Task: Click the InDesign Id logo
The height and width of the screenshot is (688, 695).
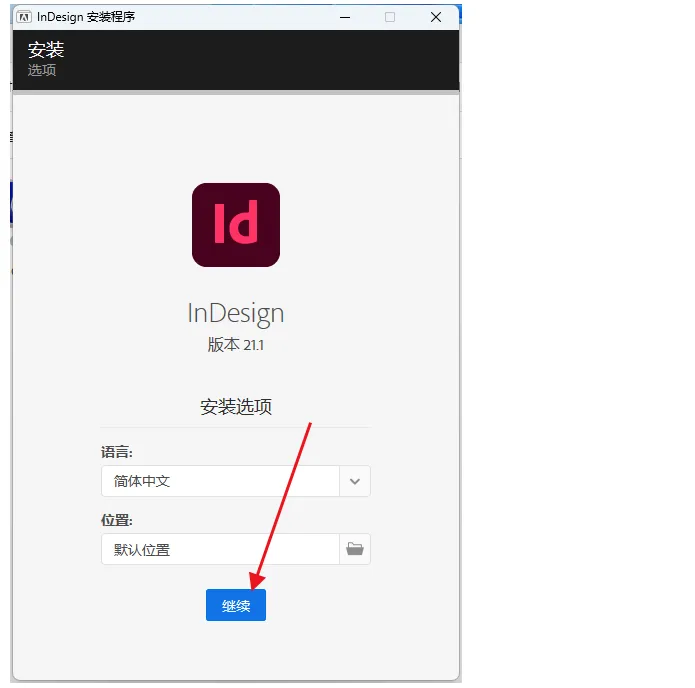Action: [x=236, y=225]
